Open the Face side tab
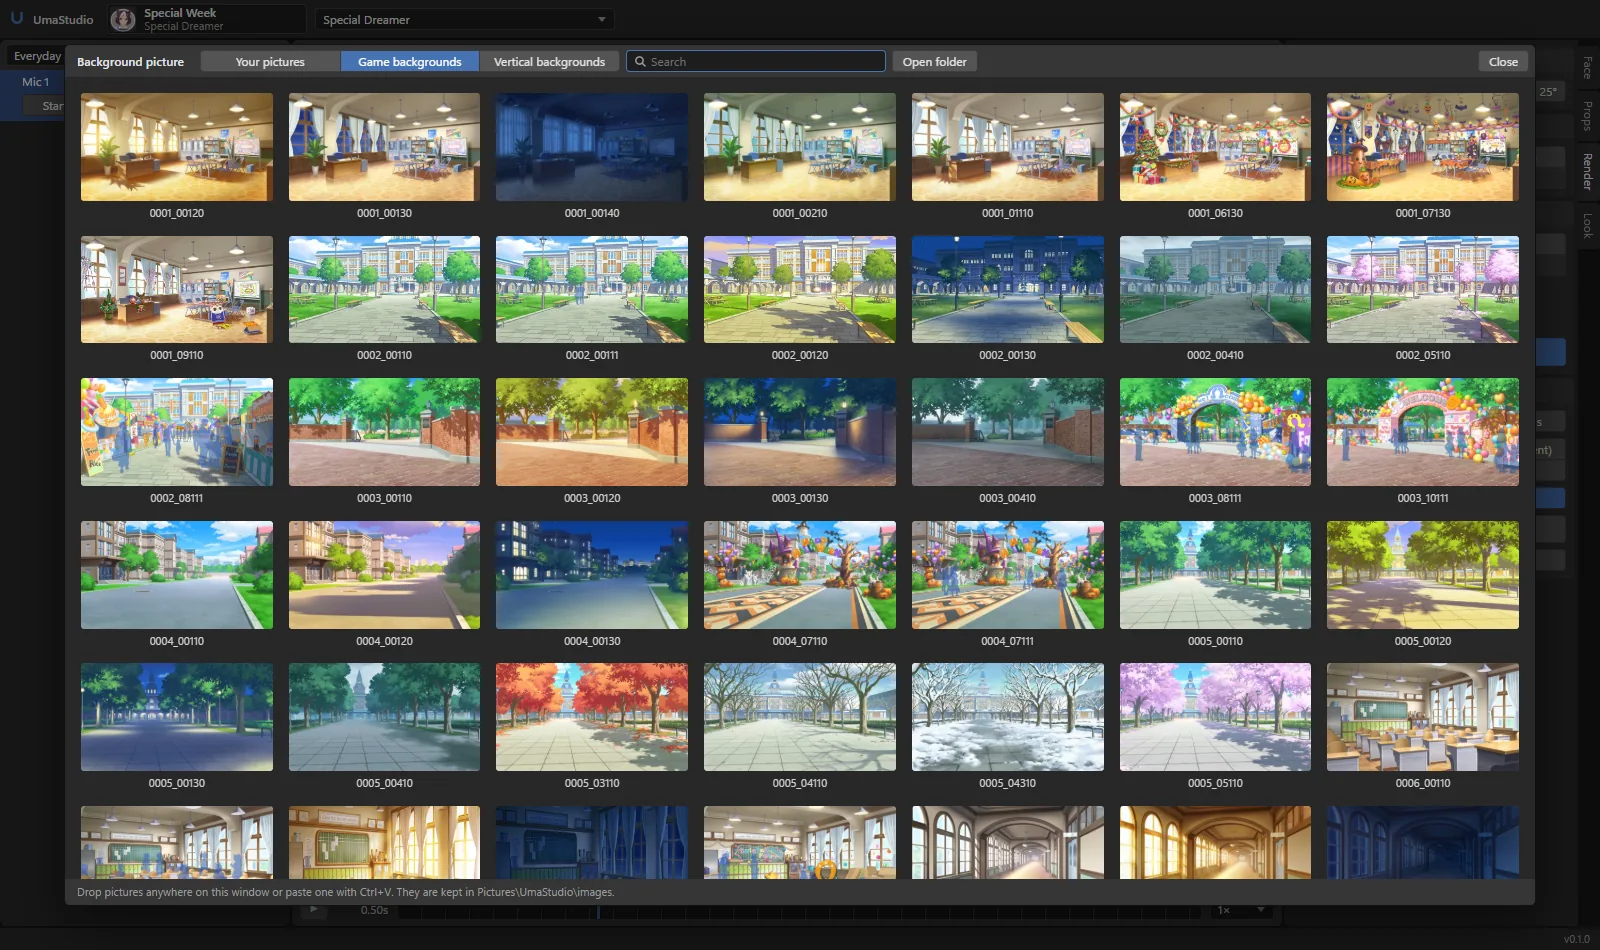Screen dimensions: 1600x950 point(1587,68)
